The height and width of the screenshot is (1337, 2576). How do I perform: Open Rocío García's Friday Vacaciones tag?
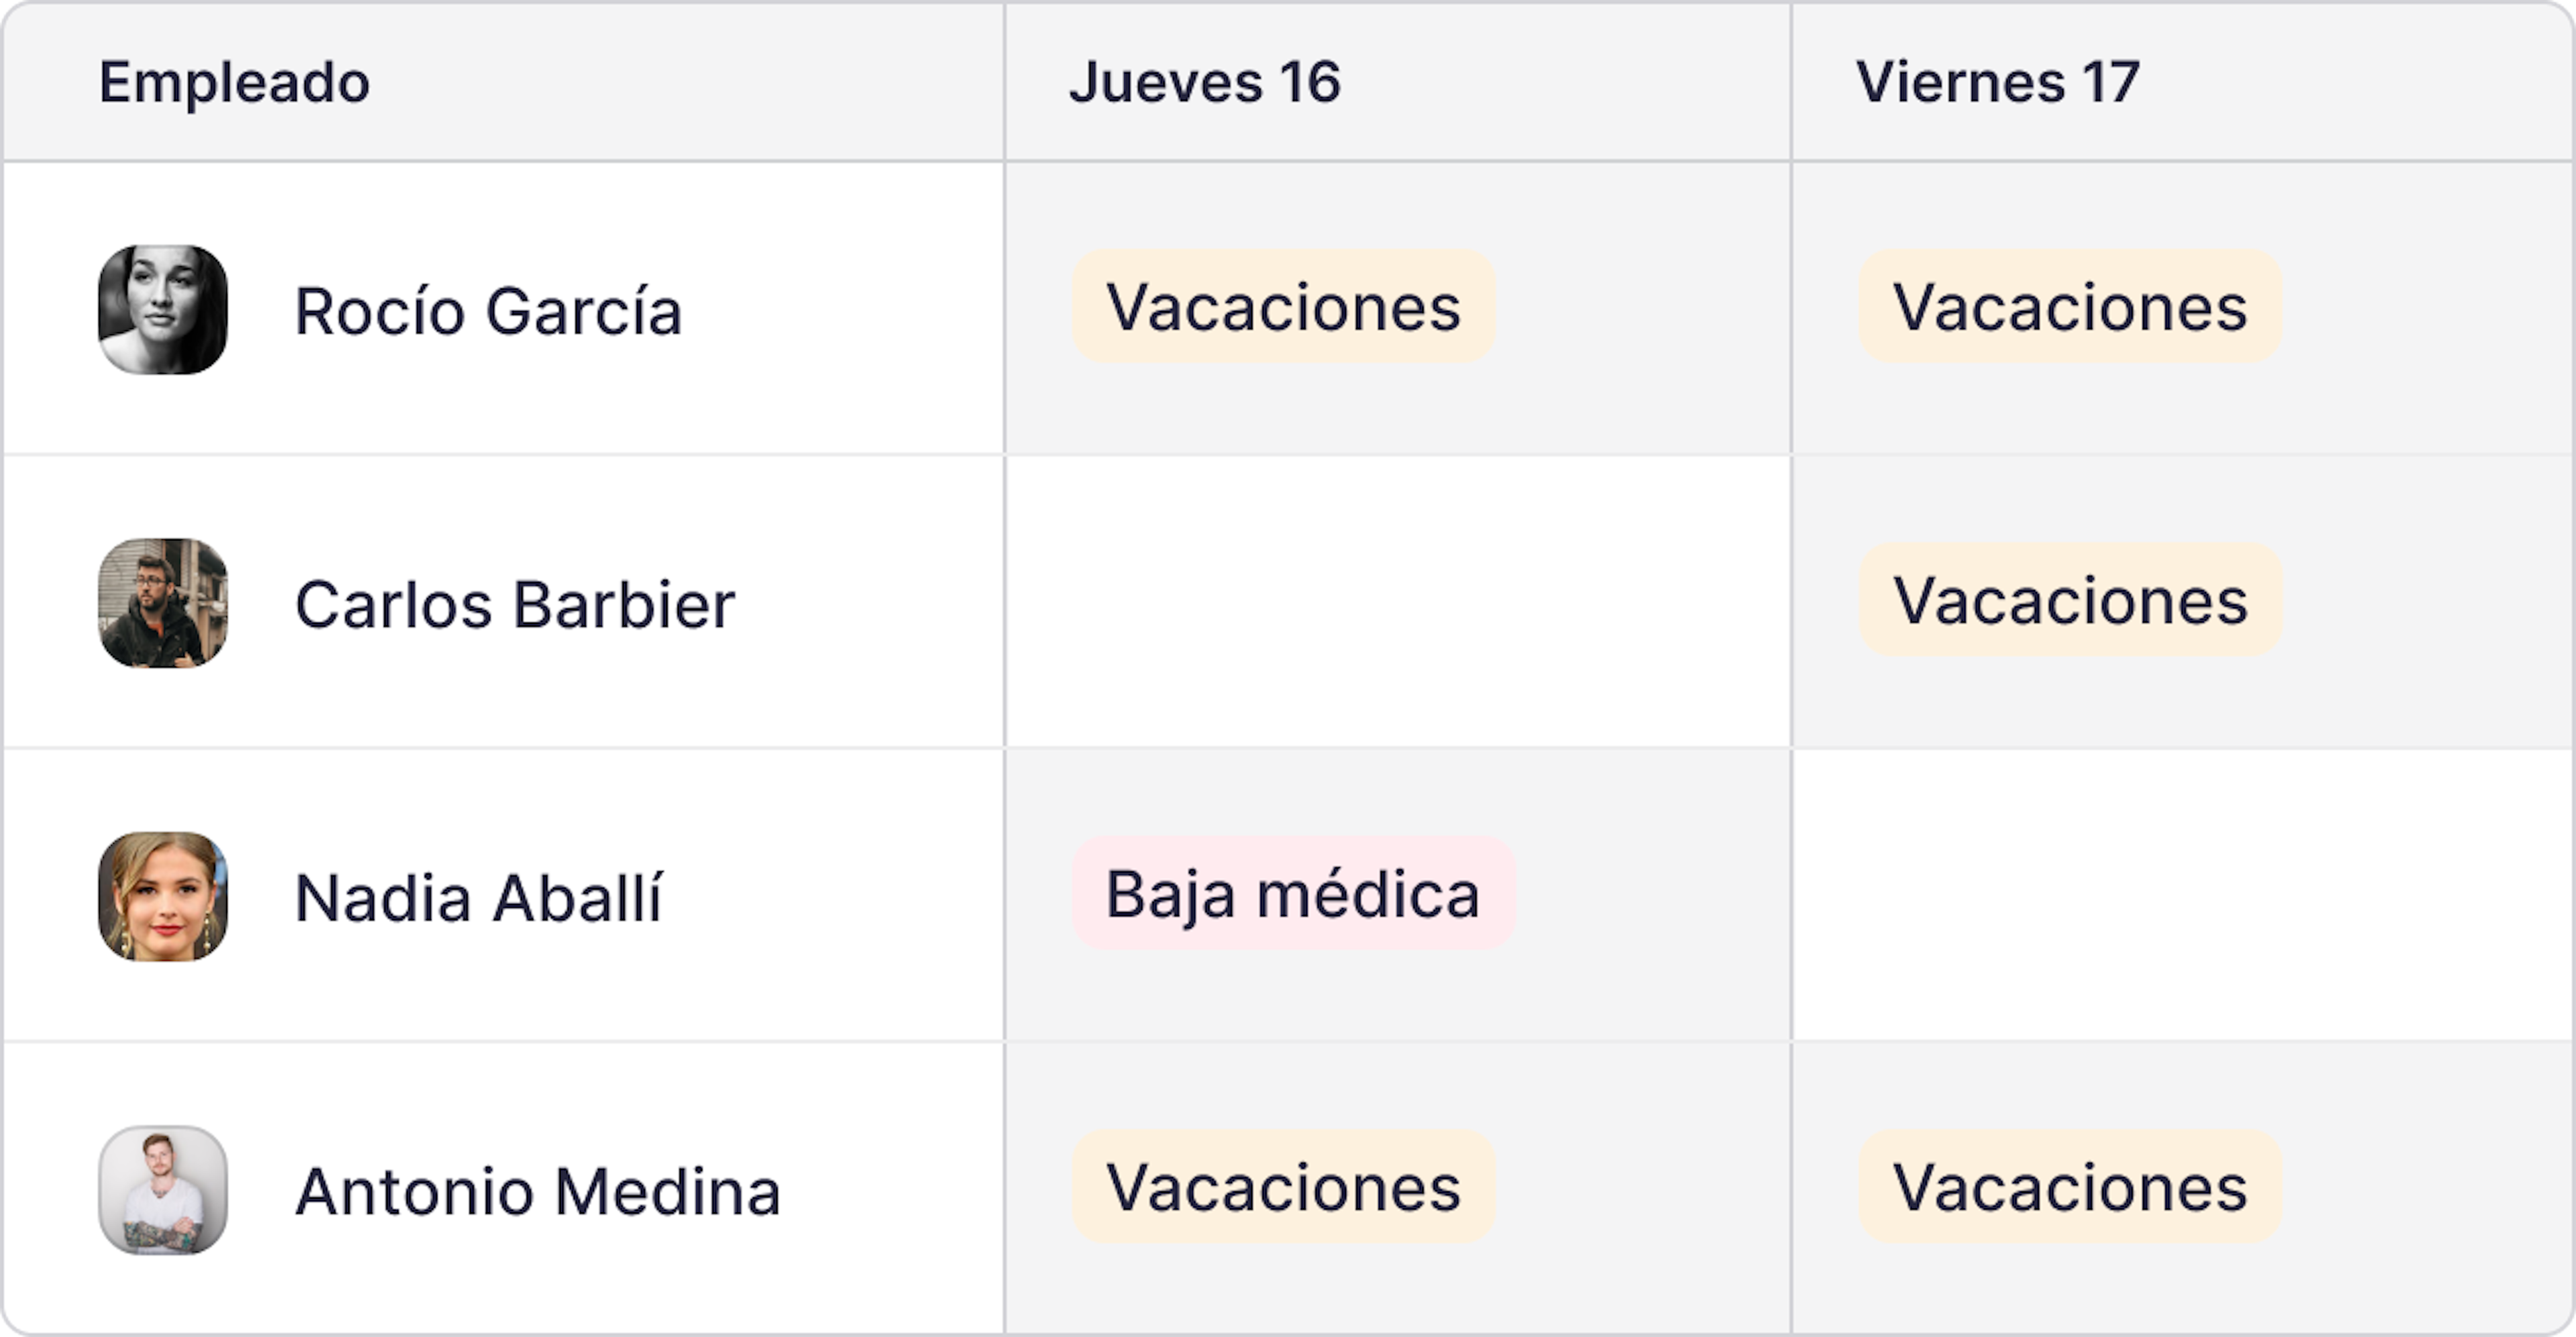(x=2070, y=307)
